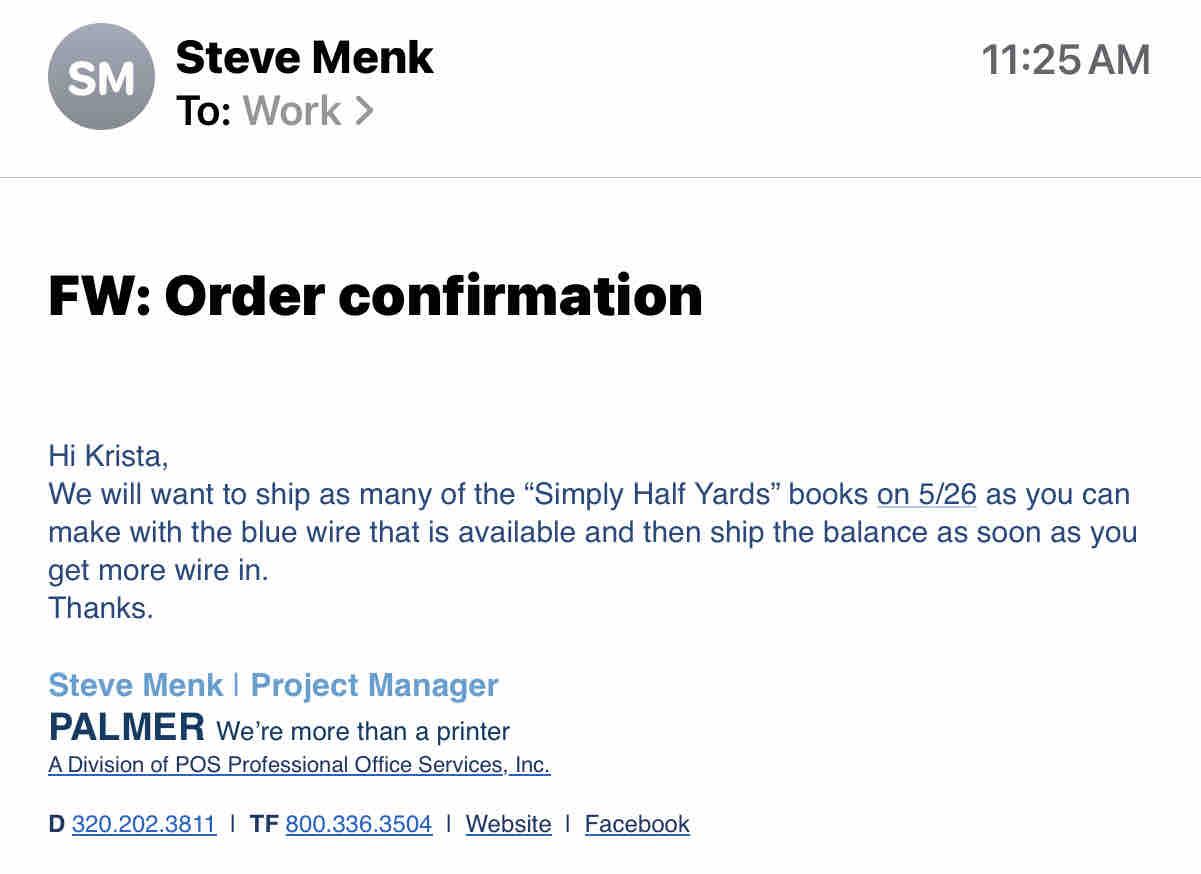Click the 11:25 AM timestamp
Viewport: 1201px width, 874px height.
coord(1065,60)
